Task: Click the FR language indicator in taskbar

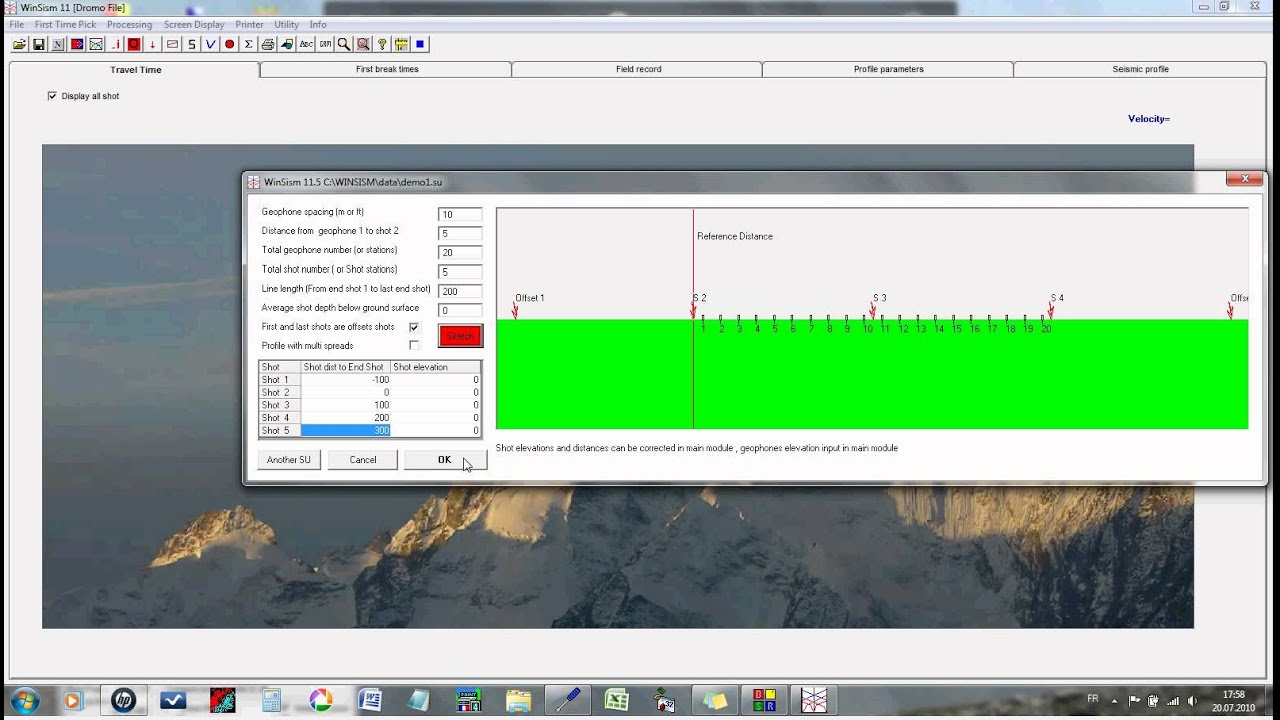Action: pos(1093,698)
